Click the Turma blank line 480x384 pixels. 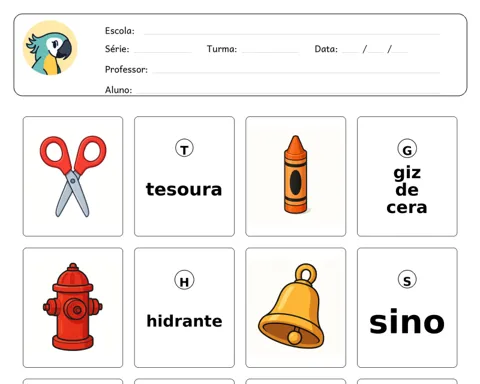click(270, 52)
